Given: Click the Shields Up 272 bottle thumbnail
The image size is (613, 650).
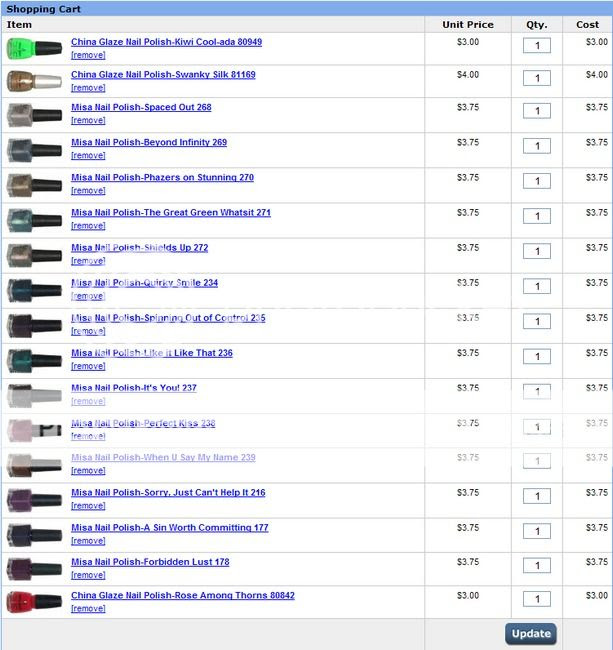Looking at the screenshot, I should (x=34, y=255).
